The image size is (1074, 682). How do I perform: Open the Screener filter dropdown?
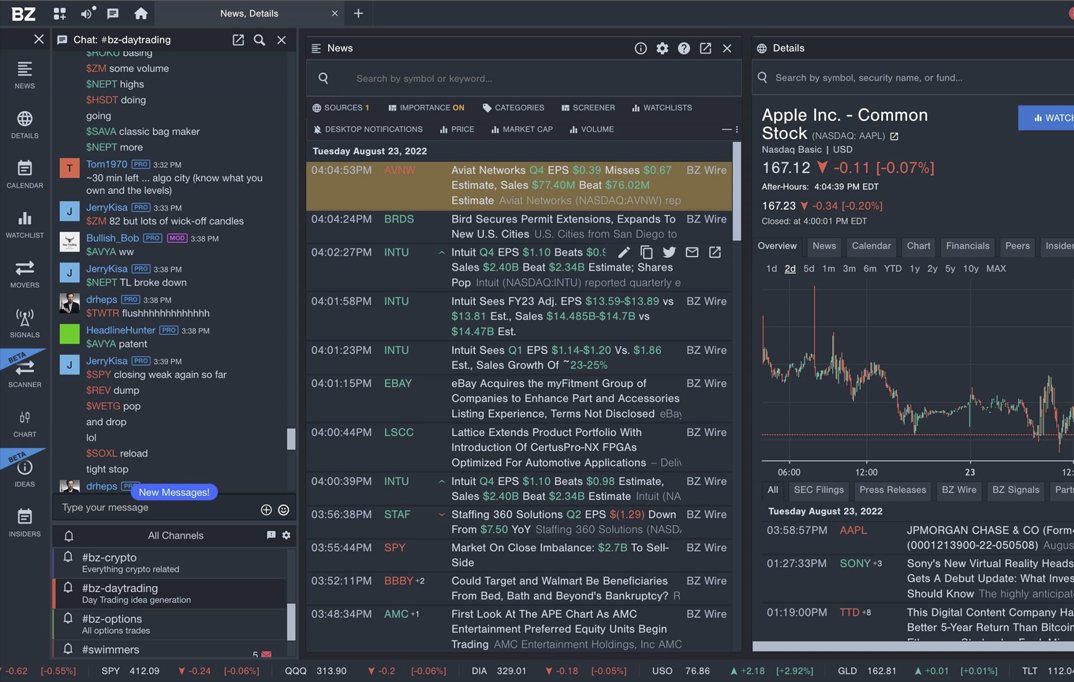(x=588, y=108)
